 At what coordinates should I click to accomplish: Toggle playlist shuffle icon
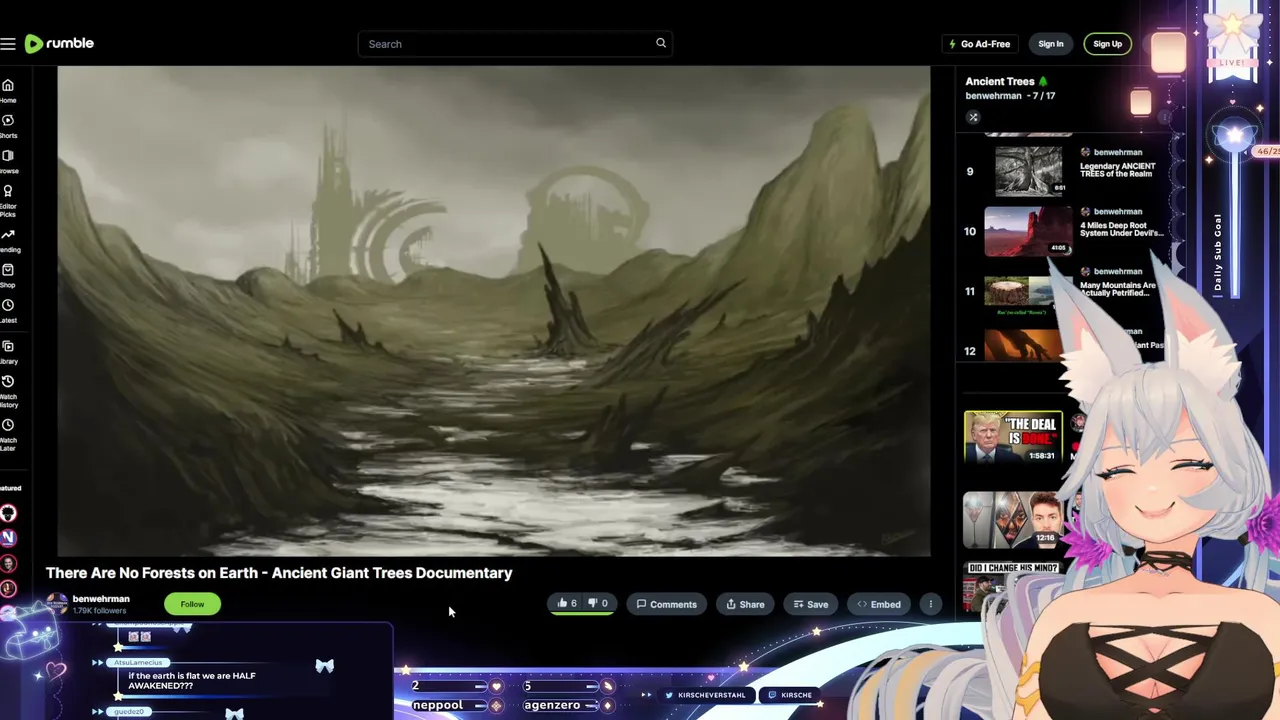point(973,117)
